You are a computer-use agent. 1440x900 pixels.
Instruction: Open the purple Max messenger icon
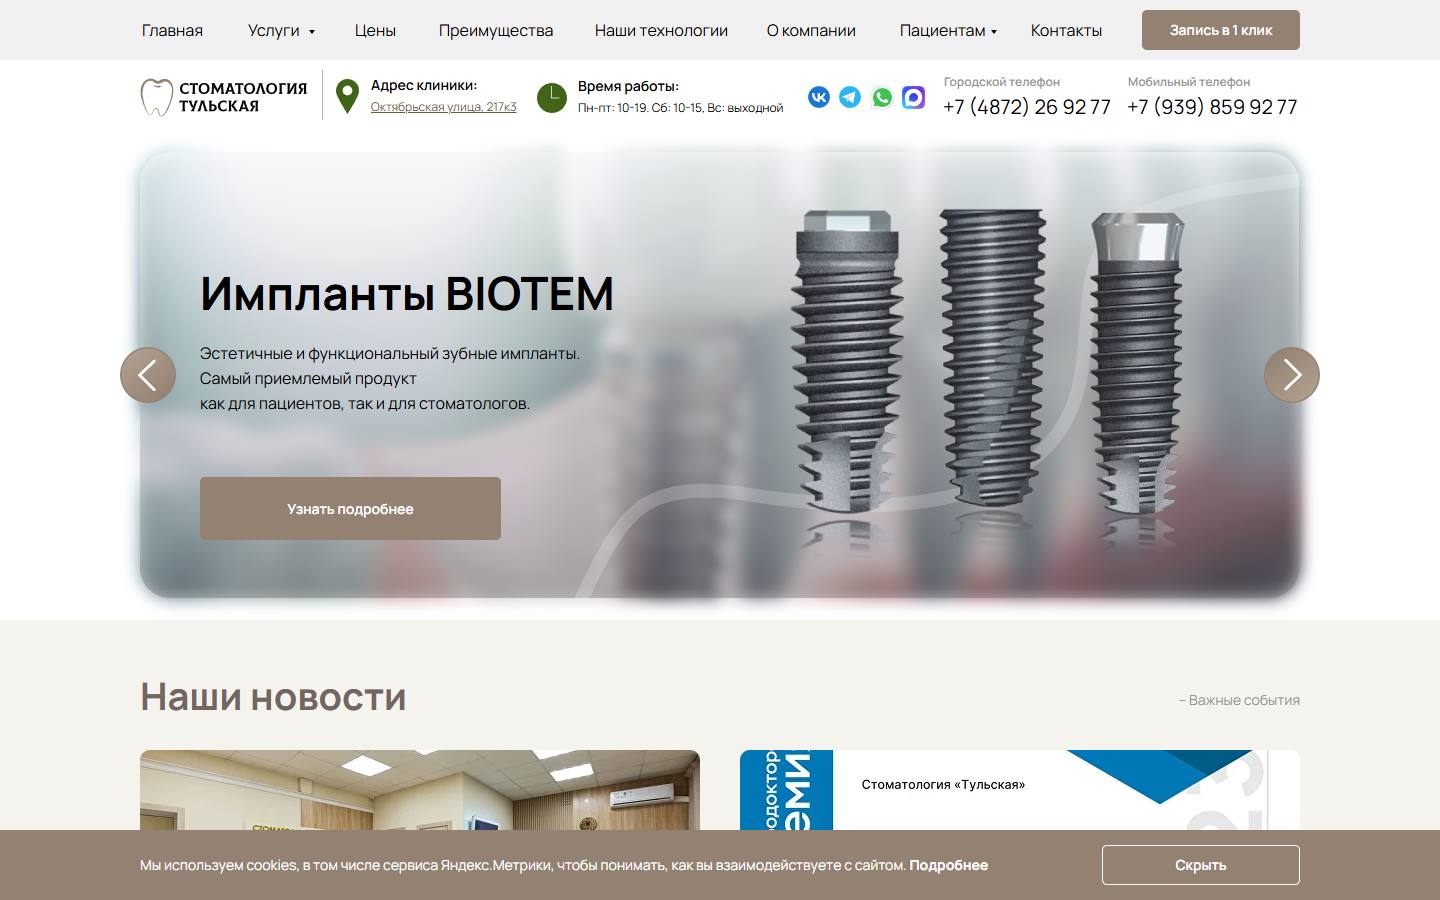click(913, 97)
